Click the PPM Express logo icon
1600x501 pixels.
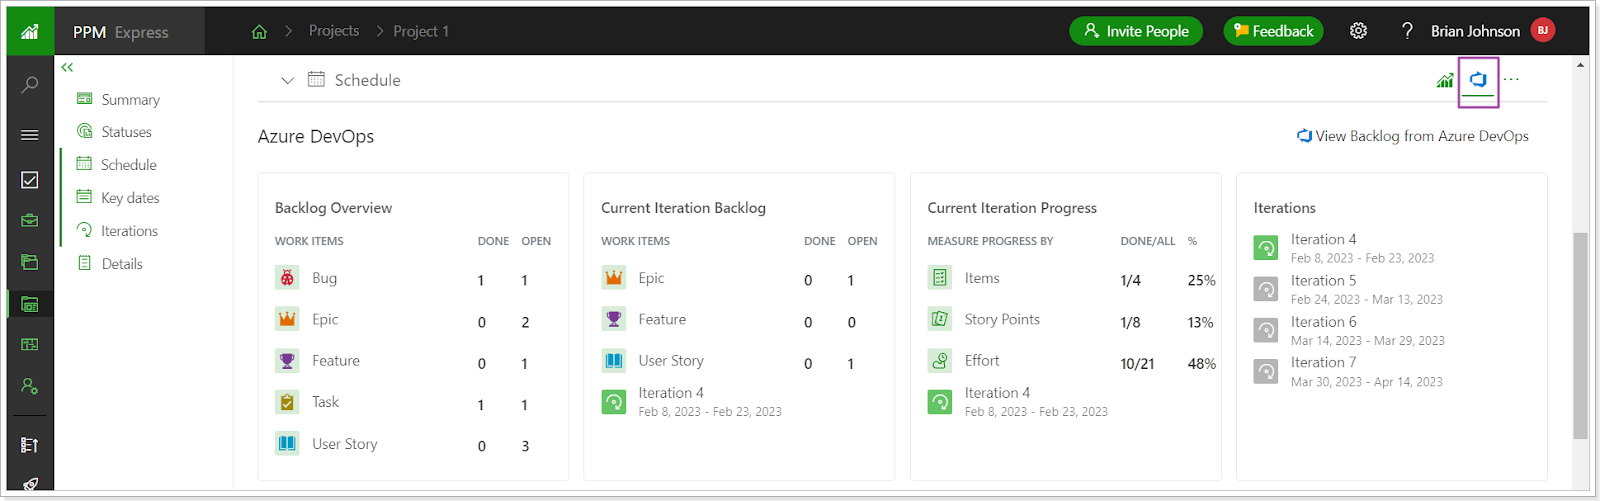point(30,31)
